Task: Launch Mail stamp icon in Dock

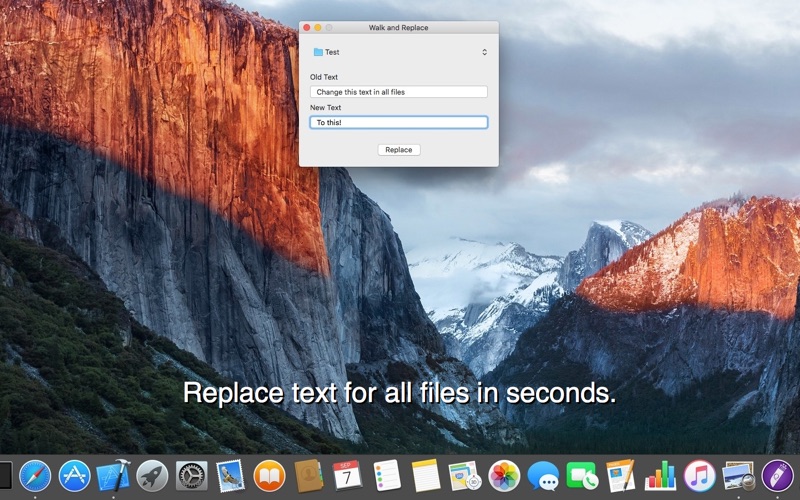Action: coord(230,476)
